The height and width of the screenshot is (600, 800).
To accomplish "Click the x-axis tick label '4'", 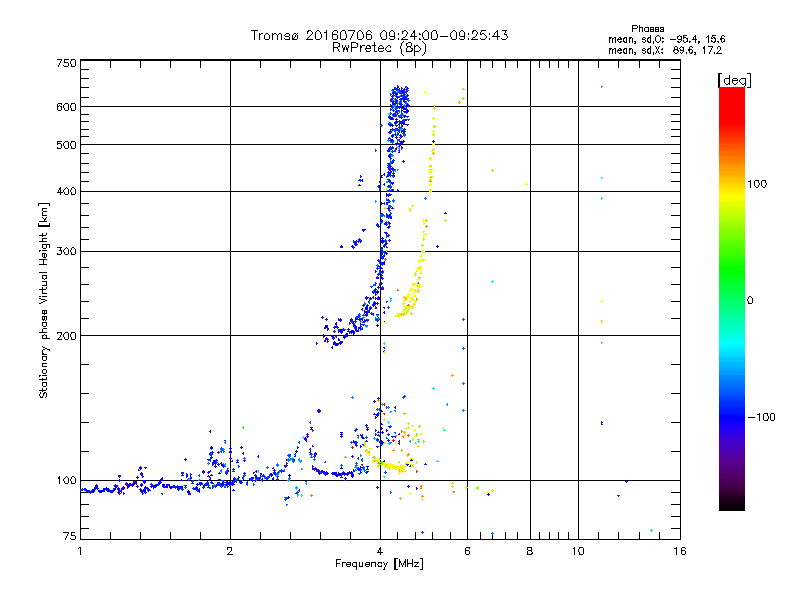I will pos(380,551).
